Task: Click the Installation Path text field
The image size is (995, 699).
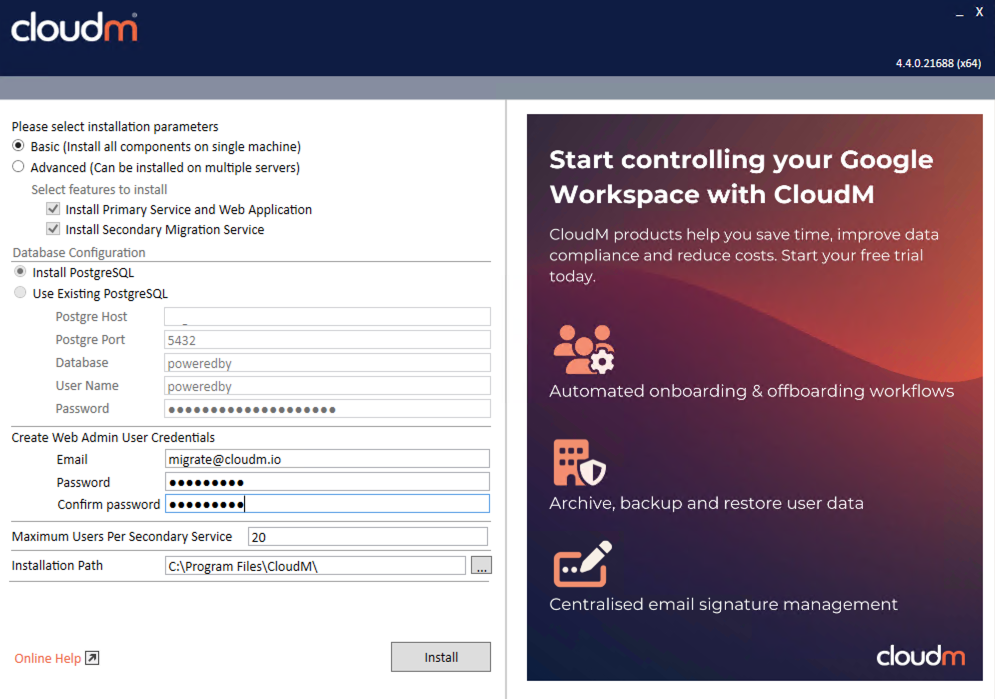Action: [x=315, y=566]
